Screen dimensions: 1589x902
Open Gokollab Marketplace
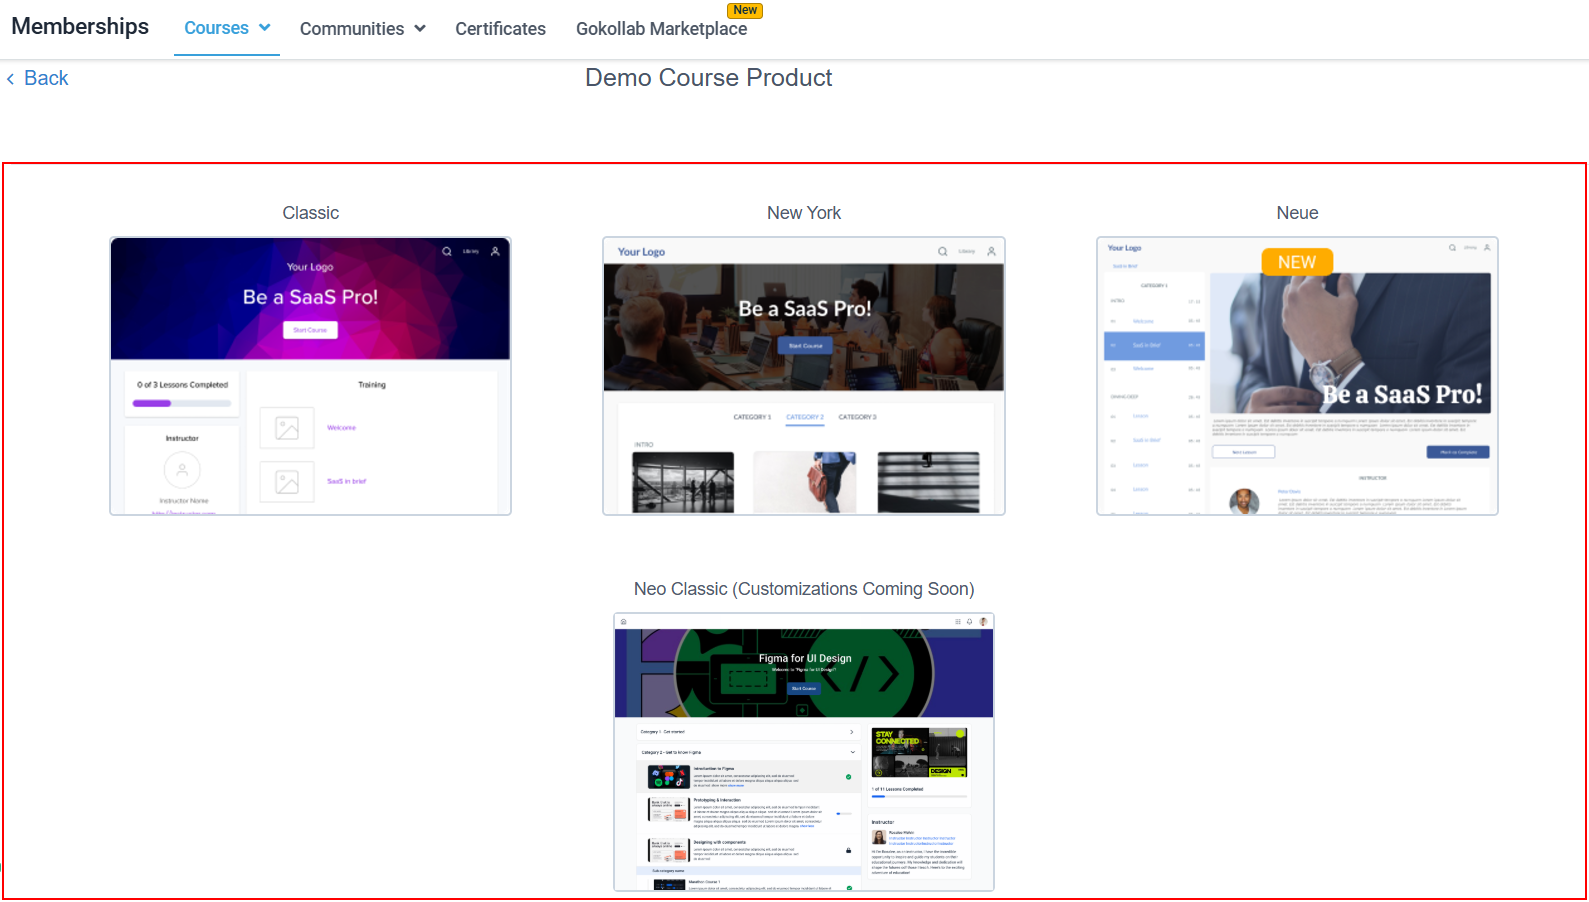coord(661,29)
